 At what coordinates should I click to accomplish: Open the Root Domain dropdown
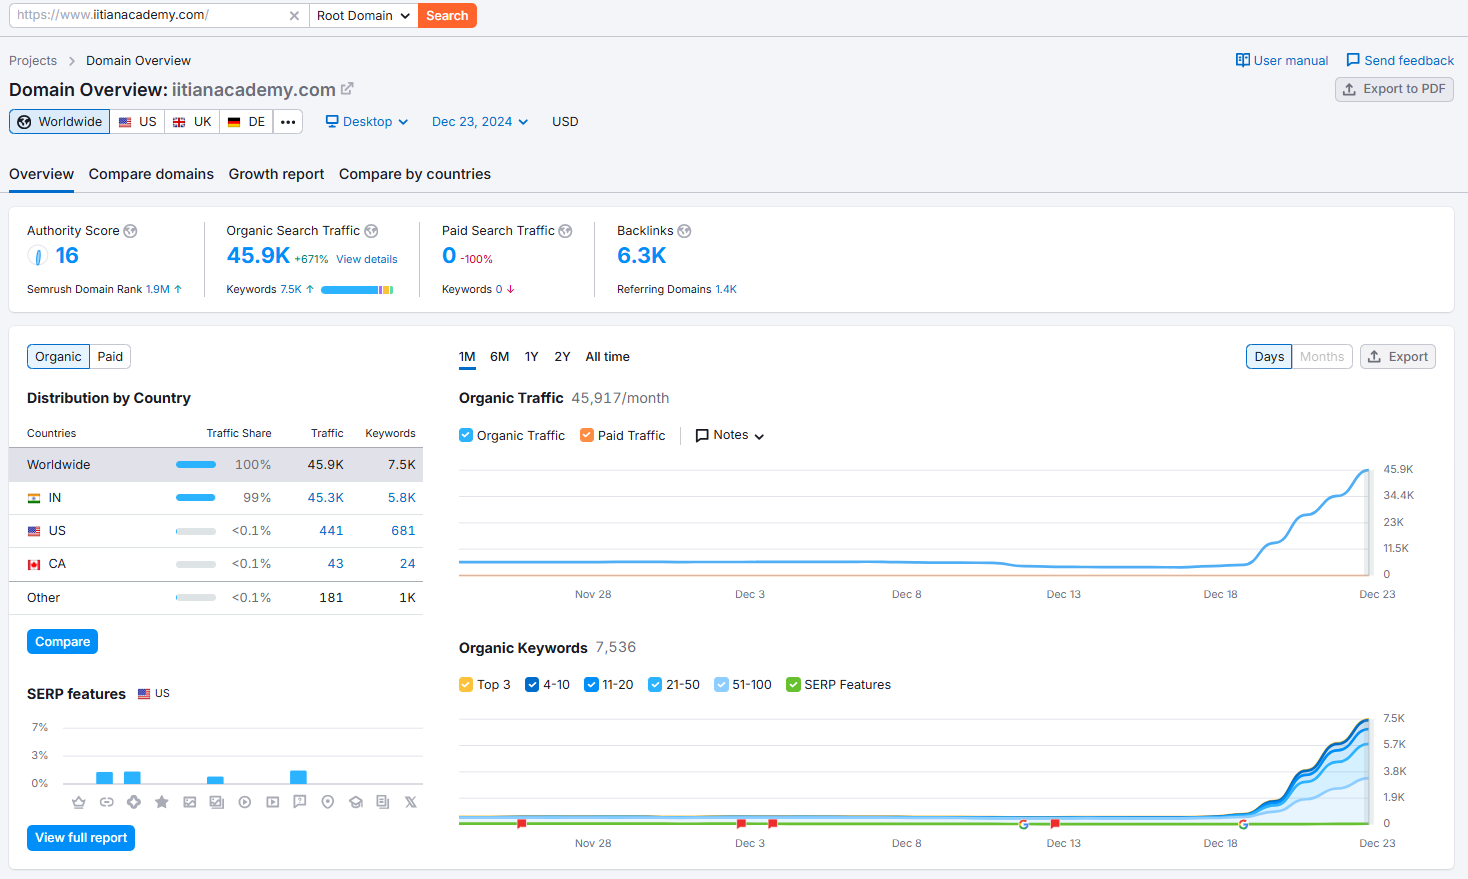[x=363, y=16]
